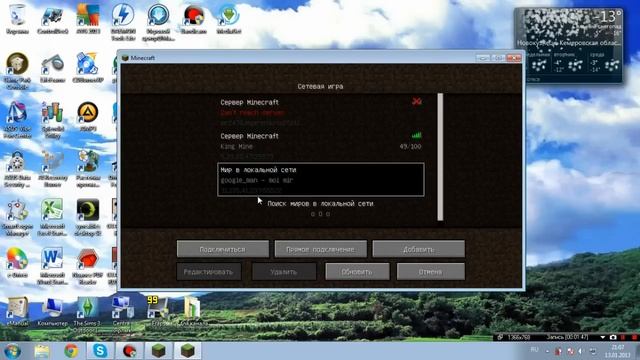Open the AVG 2013 desktop shortcut
Viewport: 640px width, 360px height.
point(88,18)
